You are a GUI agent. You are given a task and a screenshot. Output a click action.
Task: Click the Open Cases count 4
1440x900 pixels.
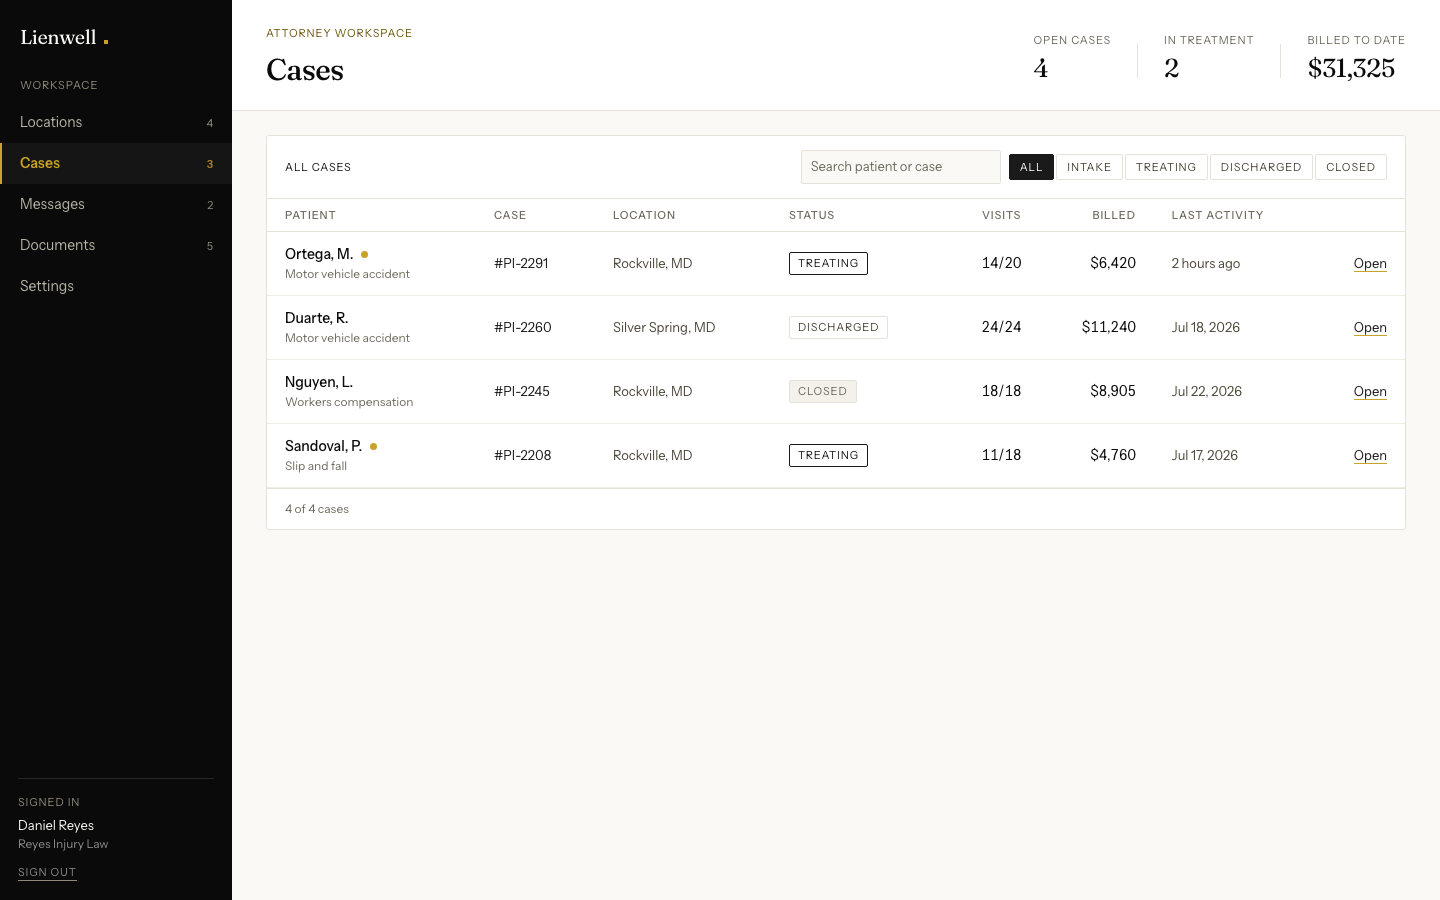(1041, 68)
